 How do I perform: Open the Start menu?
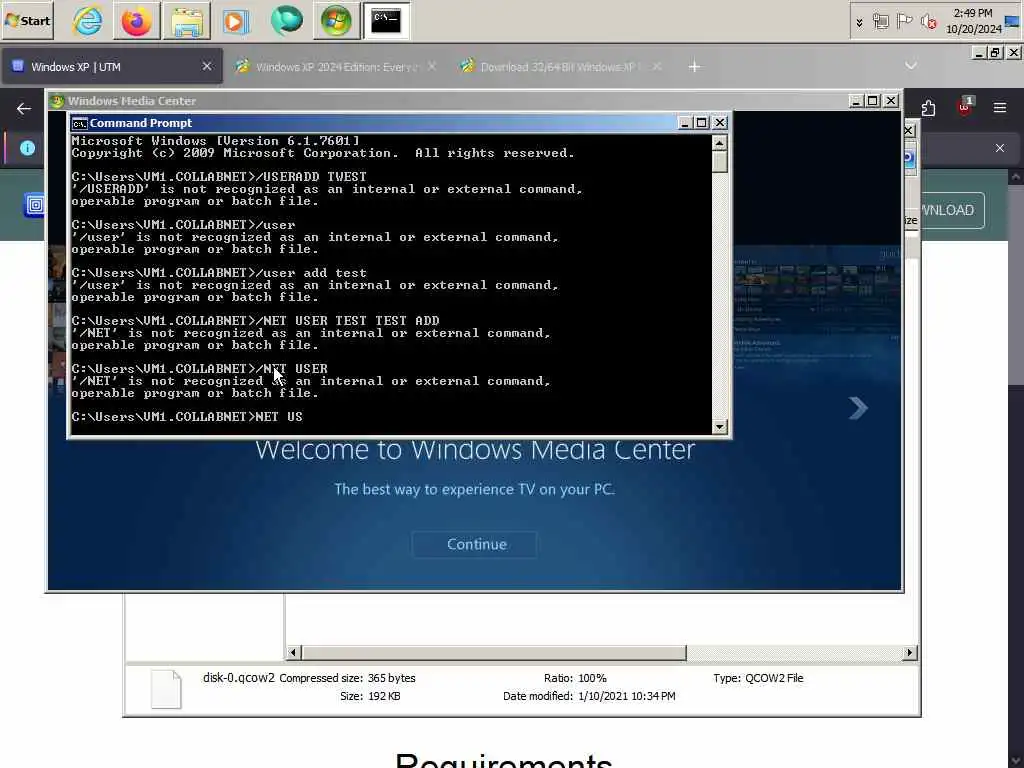coord(27,21)
